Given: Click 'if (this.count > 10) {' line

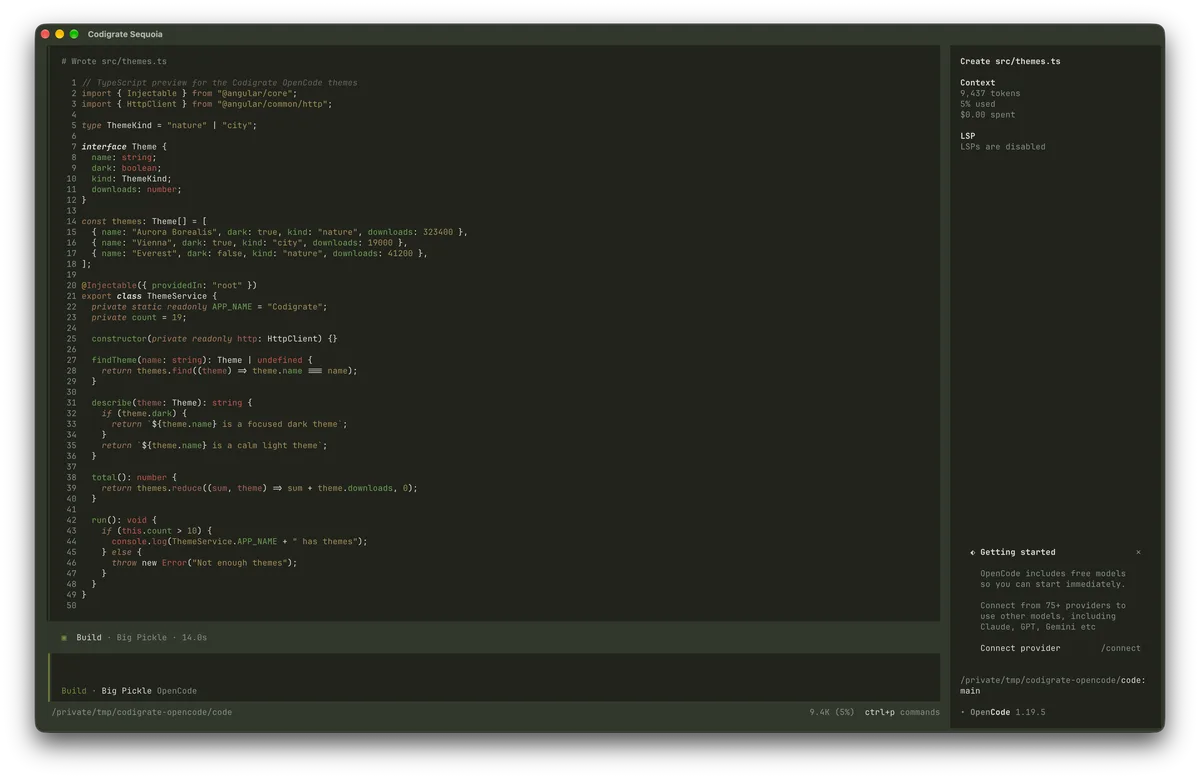Looking at the screenshot, I should tap(156, 531).
